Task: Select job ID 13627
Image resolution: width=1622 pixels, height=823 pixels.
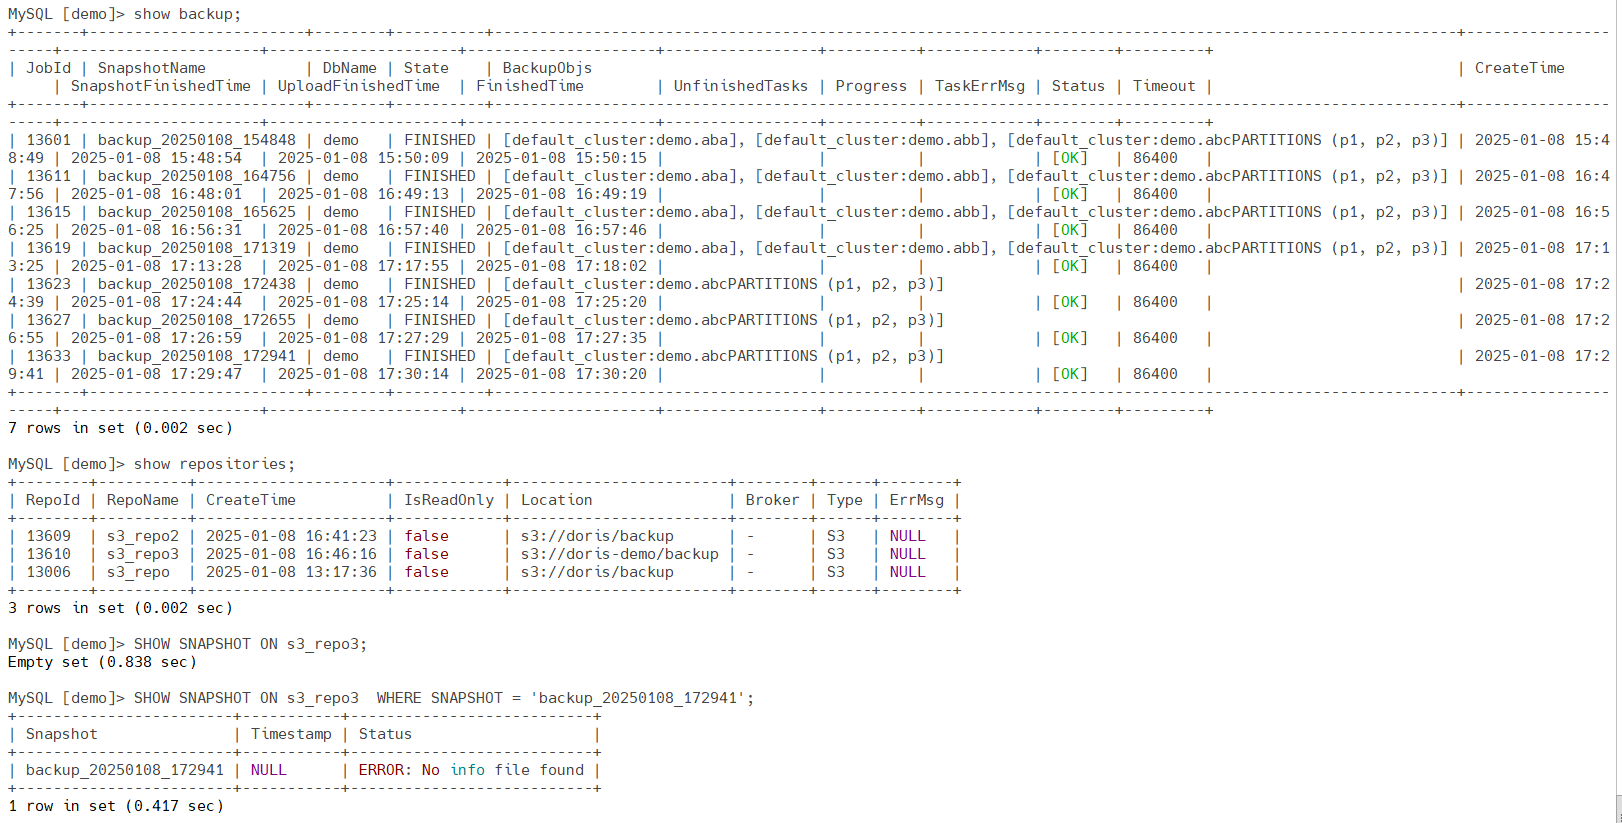Action: tap(48, 320)
